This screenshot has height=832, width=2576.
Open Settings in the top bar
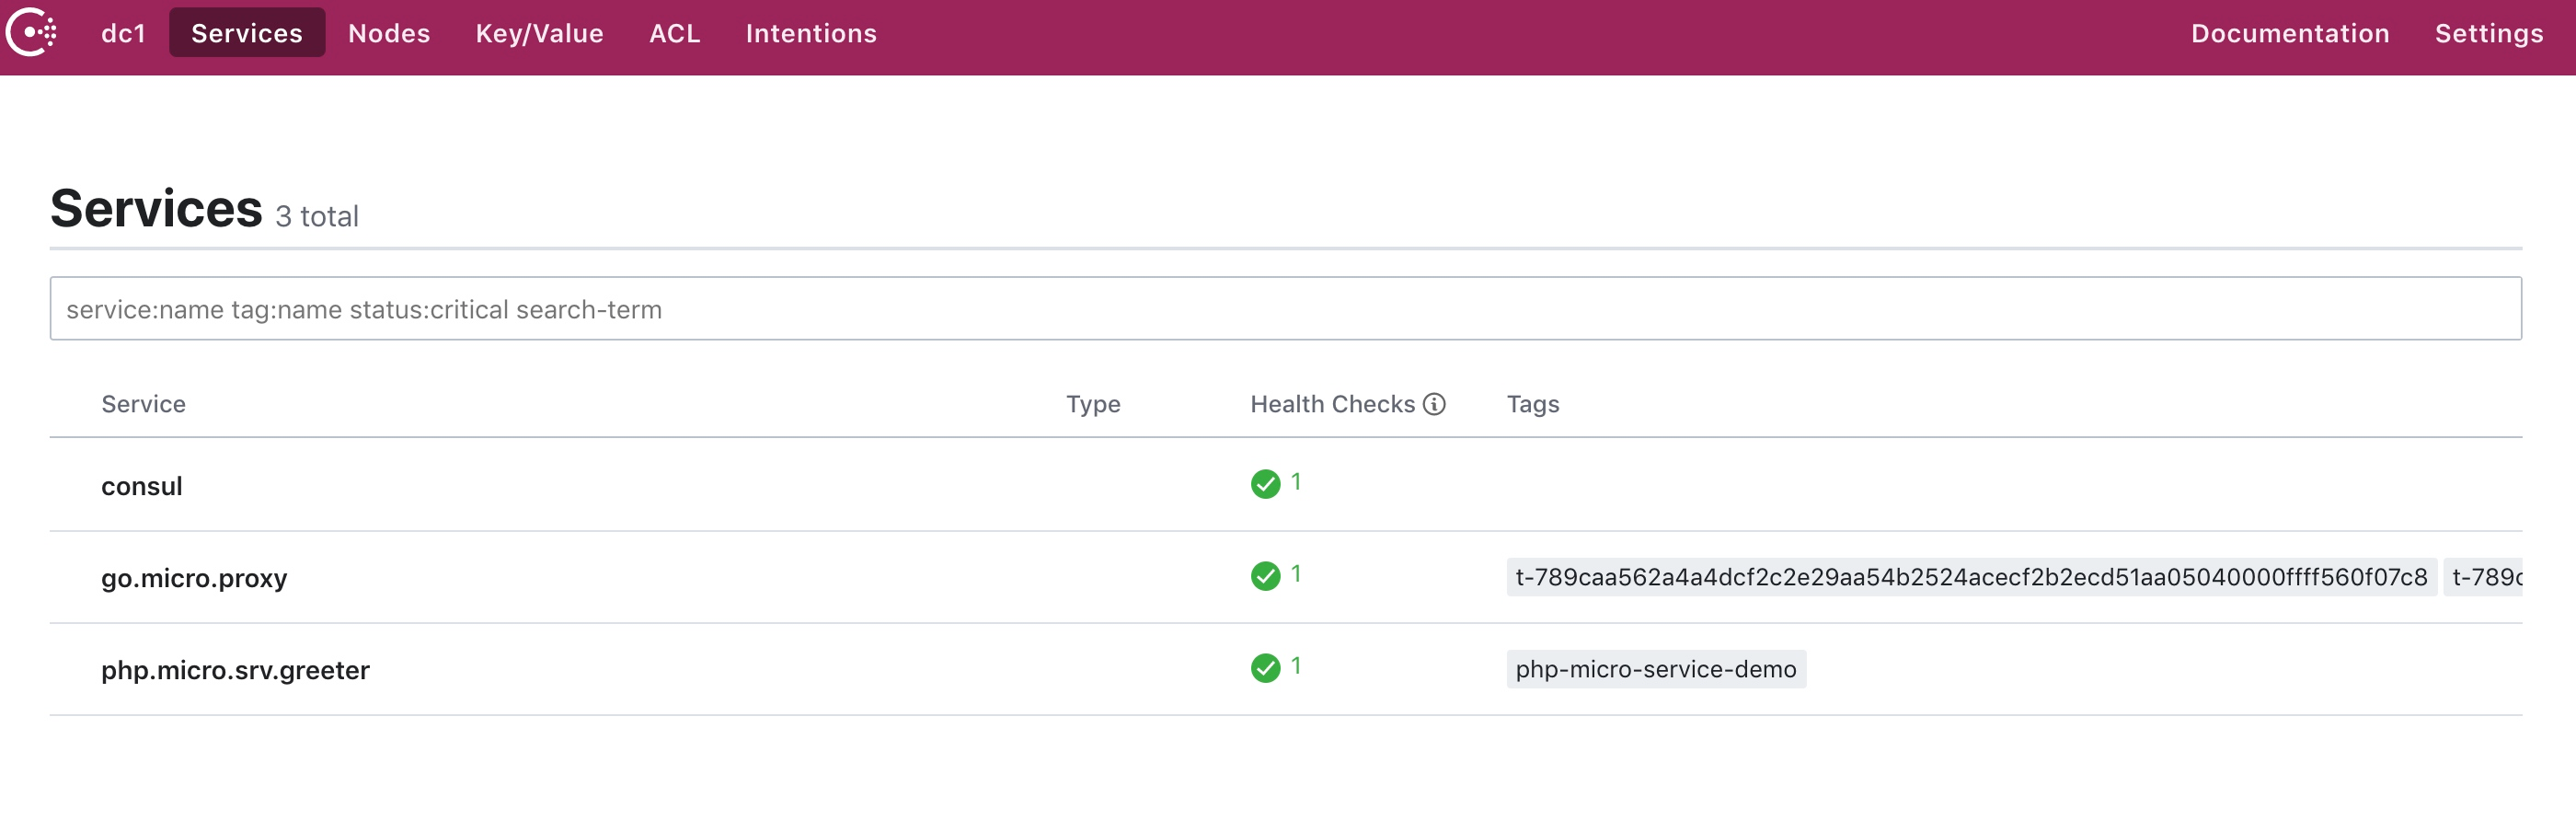(2488, 33)
